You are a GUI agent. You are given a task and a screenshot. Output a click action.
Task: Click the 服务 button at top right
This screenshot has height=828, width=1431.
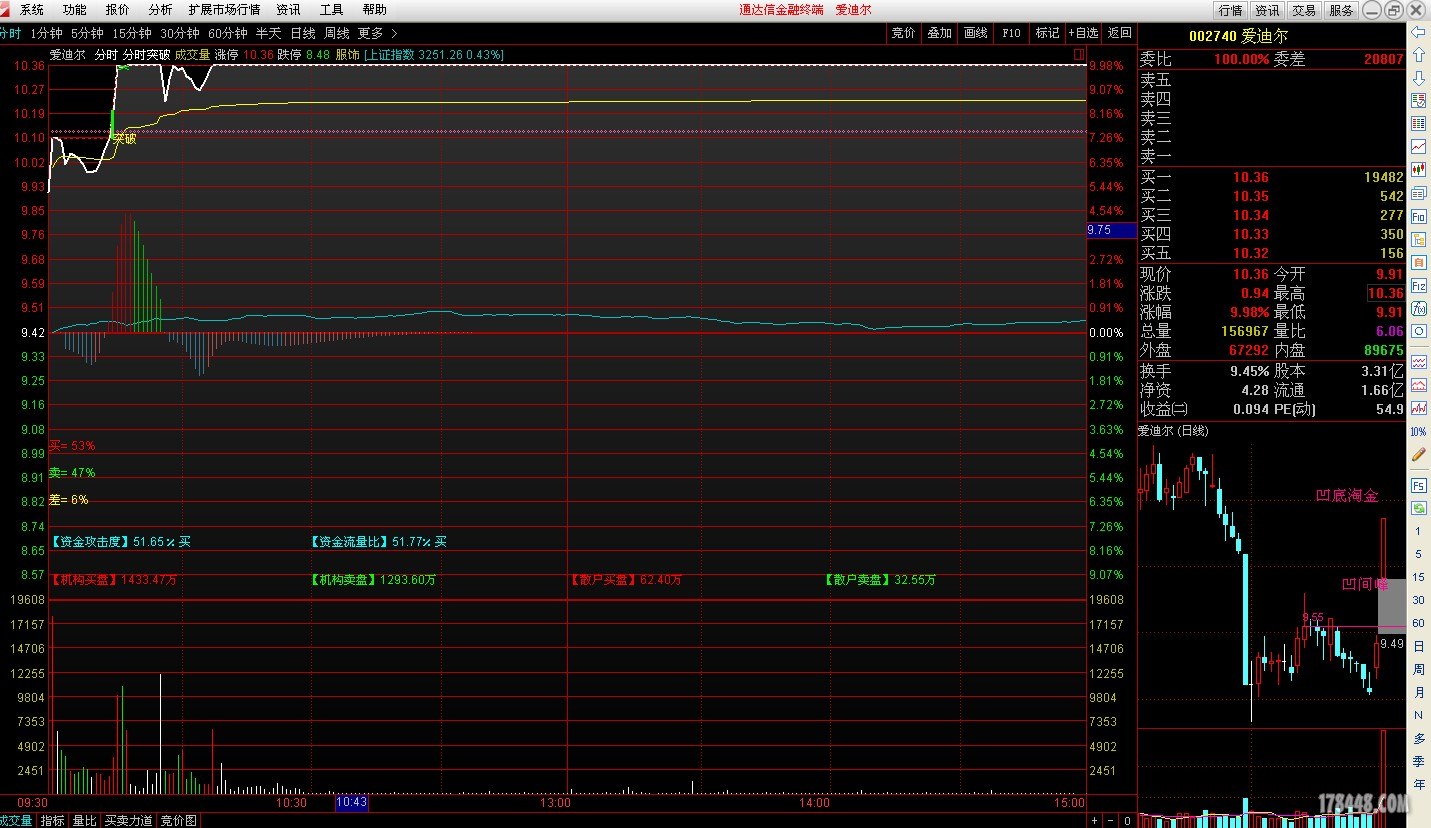(x=1341, y=10)
